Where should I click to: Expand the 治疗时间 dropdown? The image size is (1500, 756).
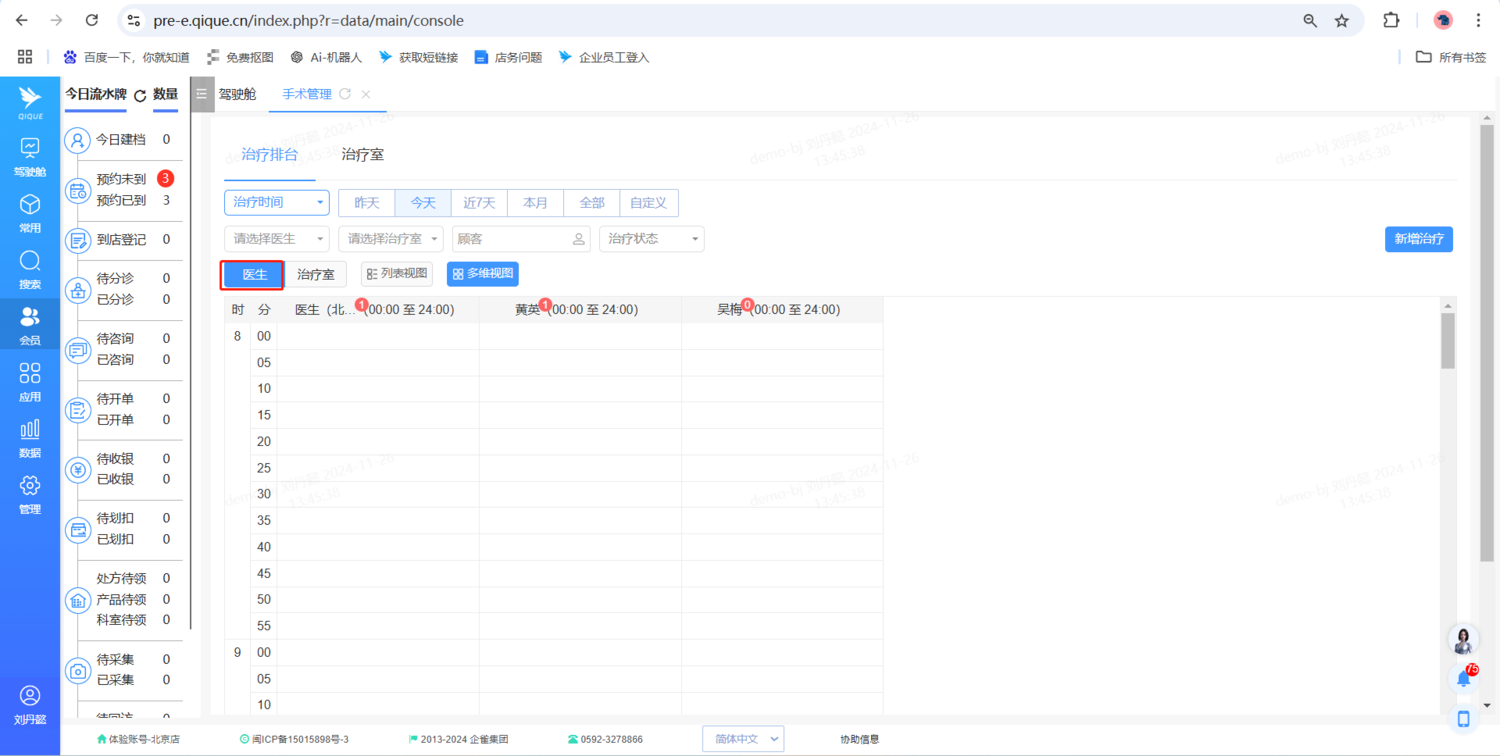coord(276,203)
